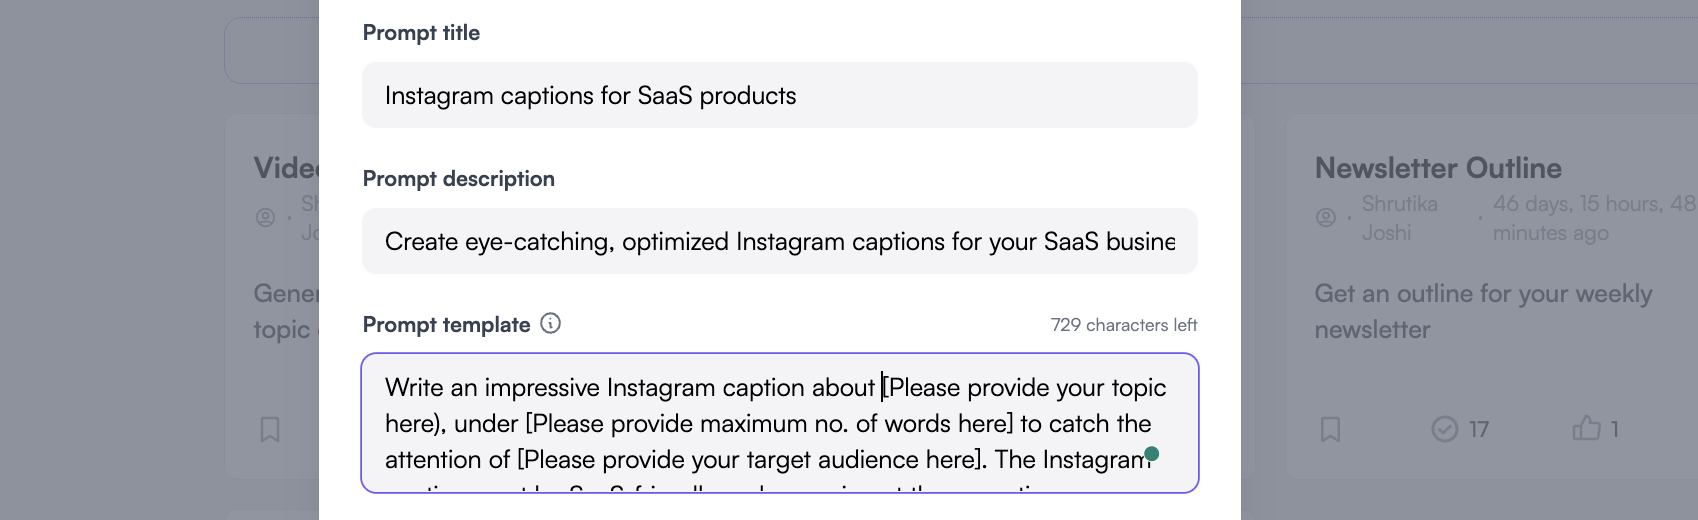Click the Shrutika Joshi author name
1698x520 pixels.
pyautogui.click(x=1399, y=217)
